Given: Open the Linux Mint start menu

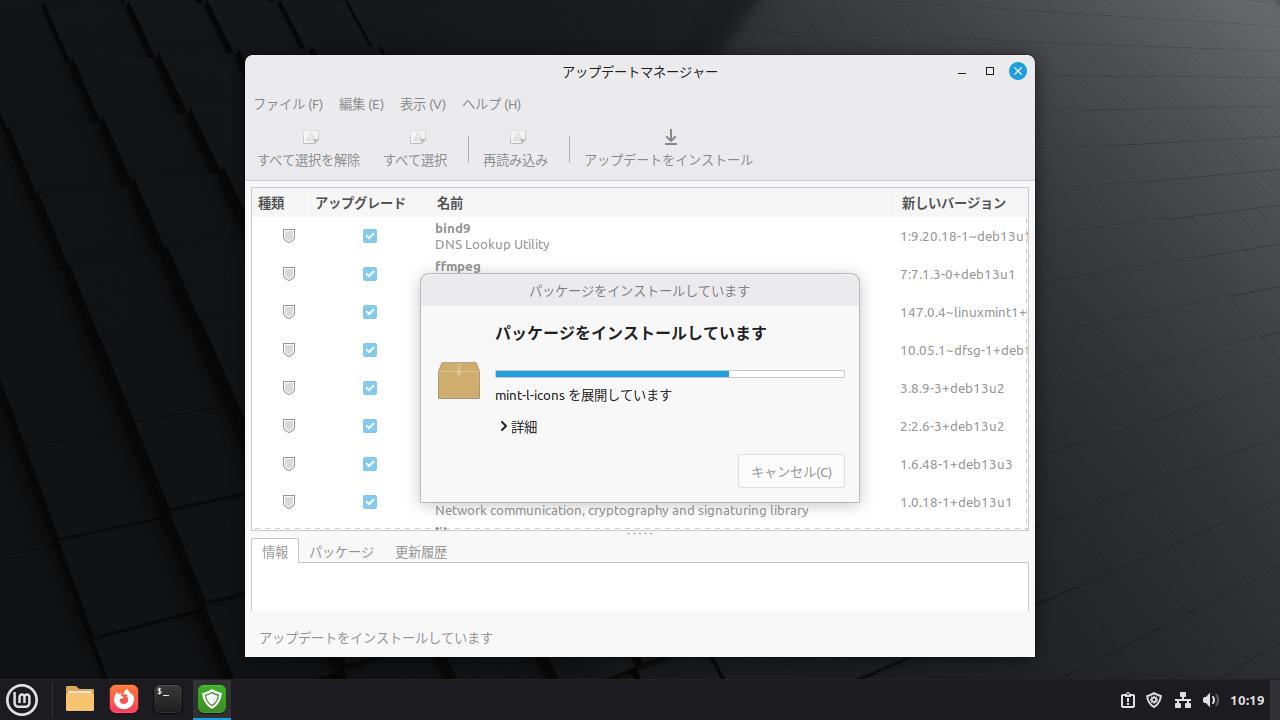Looking at the screenshot, I should coord(22,699).
